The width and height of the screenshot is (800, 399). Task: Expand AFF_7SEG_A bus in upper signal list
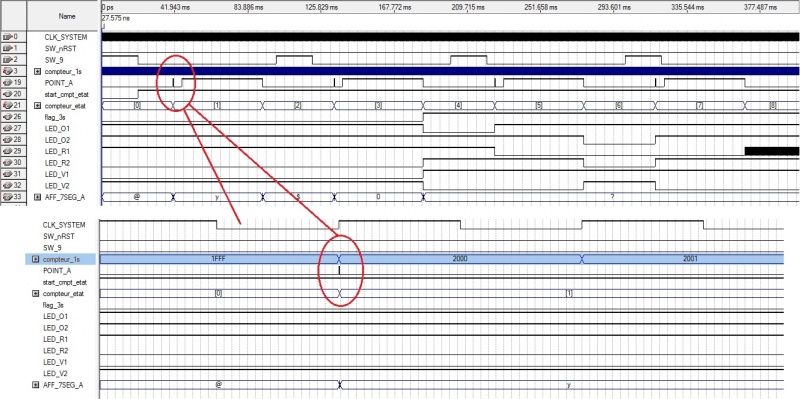coord(37,197)
